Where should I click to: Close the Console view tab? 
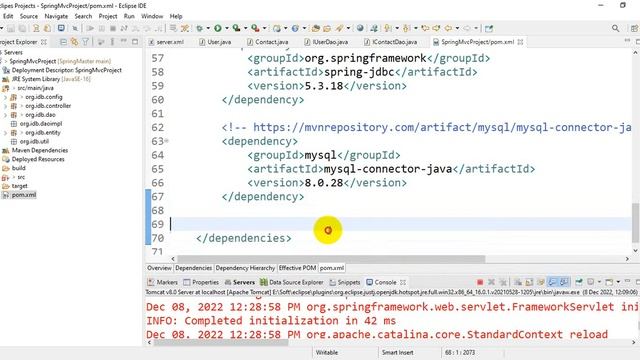coord(403,282)
